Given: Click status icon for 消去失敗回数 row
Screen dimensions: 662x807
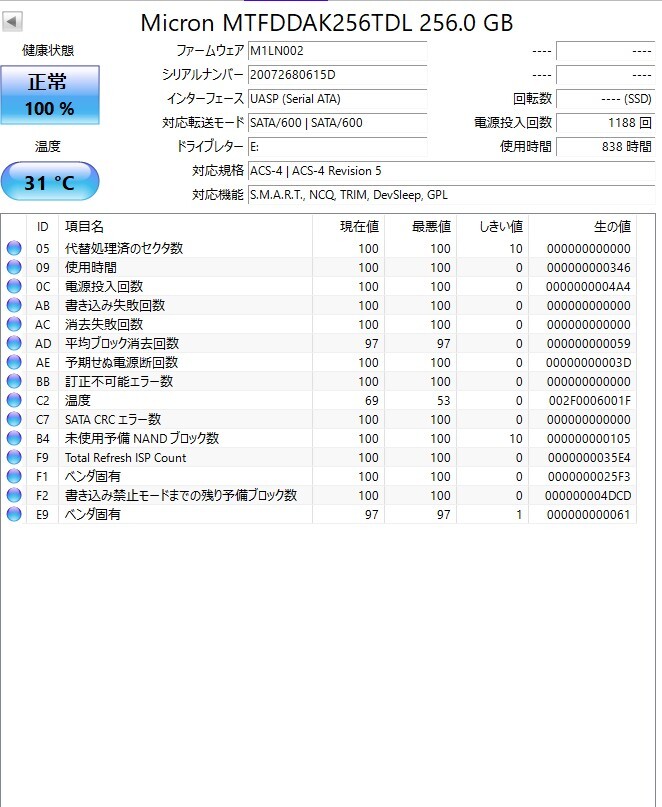Looking at the screenshot, I should point(14,324).
